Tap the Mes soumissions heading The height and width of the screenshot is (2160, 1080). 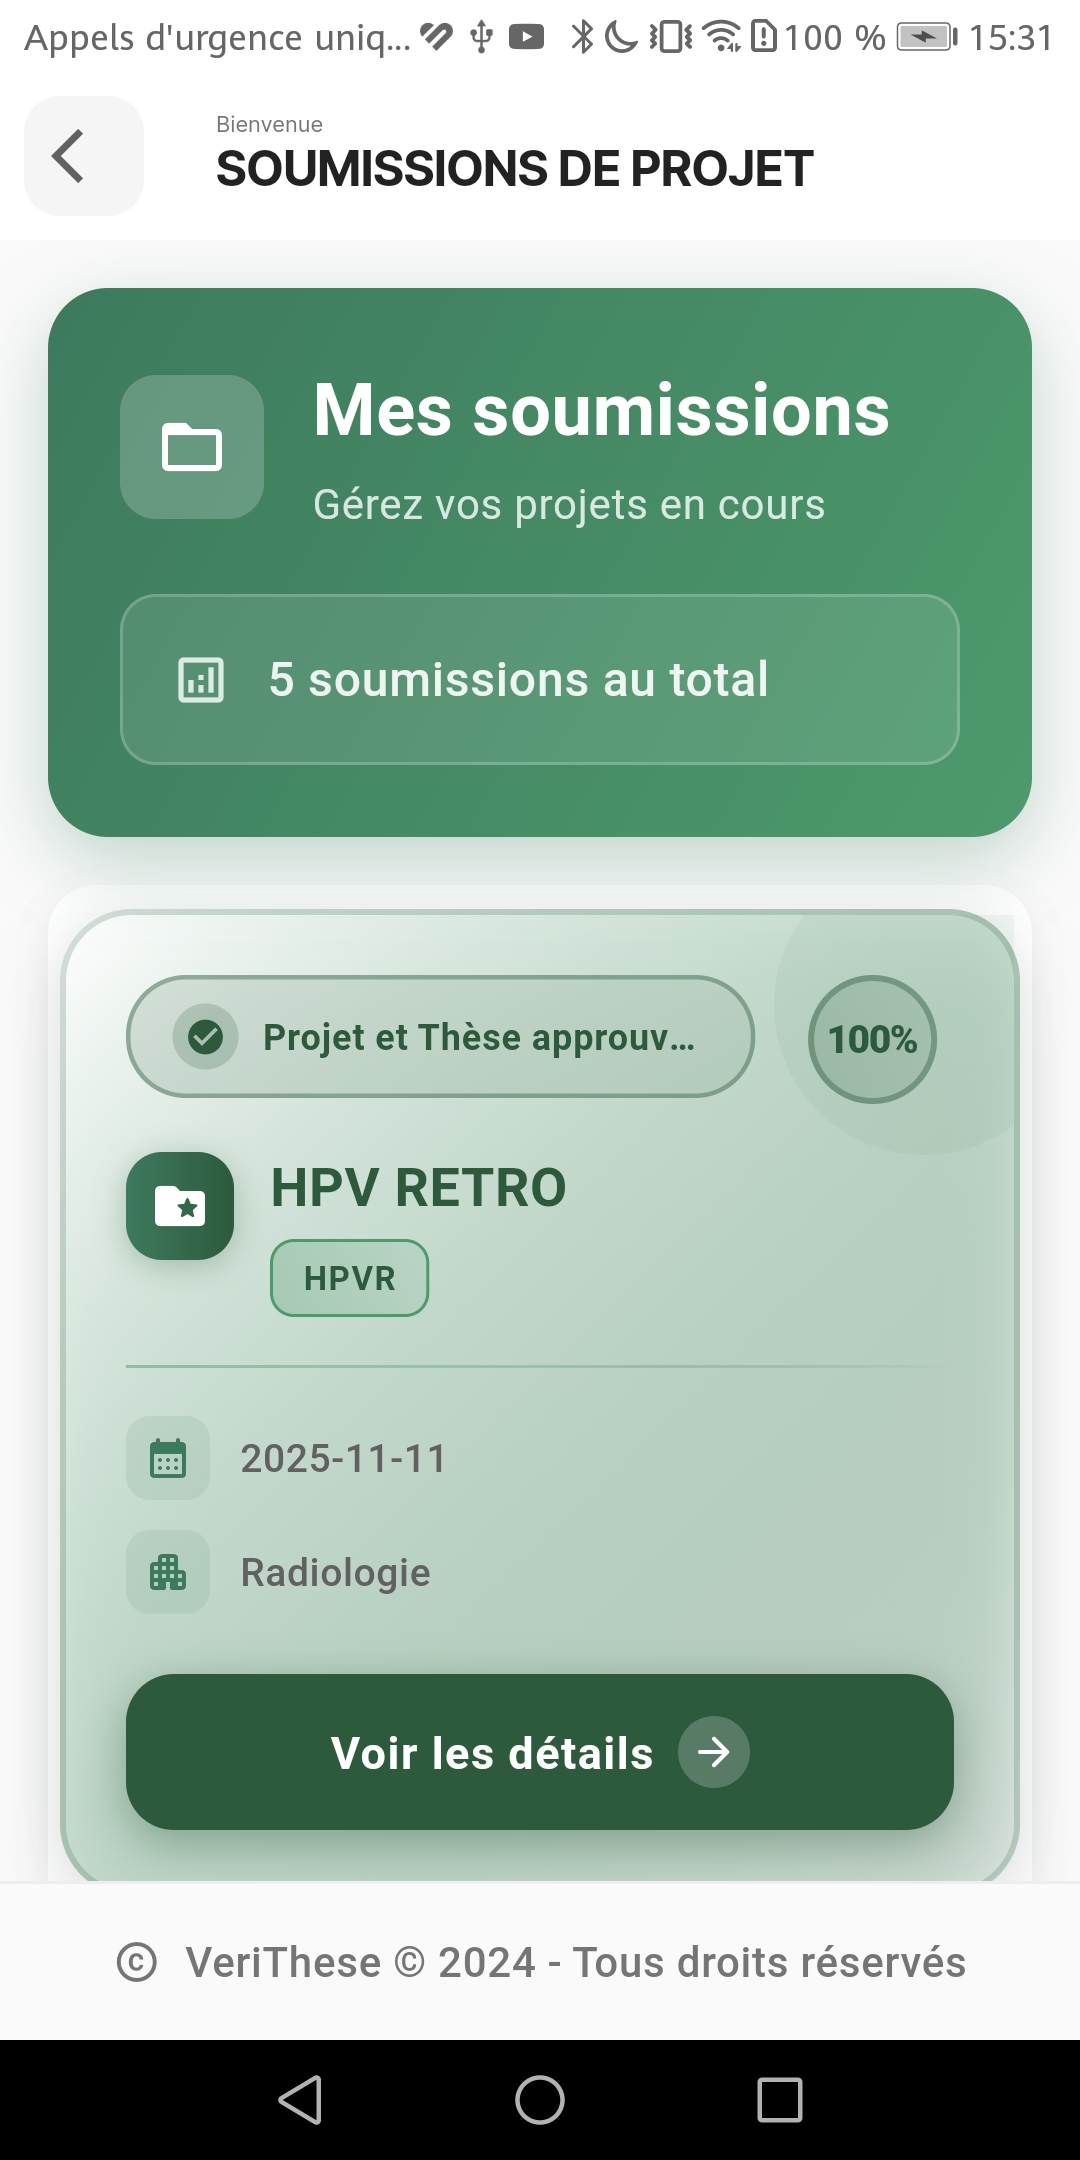(601, 410)
